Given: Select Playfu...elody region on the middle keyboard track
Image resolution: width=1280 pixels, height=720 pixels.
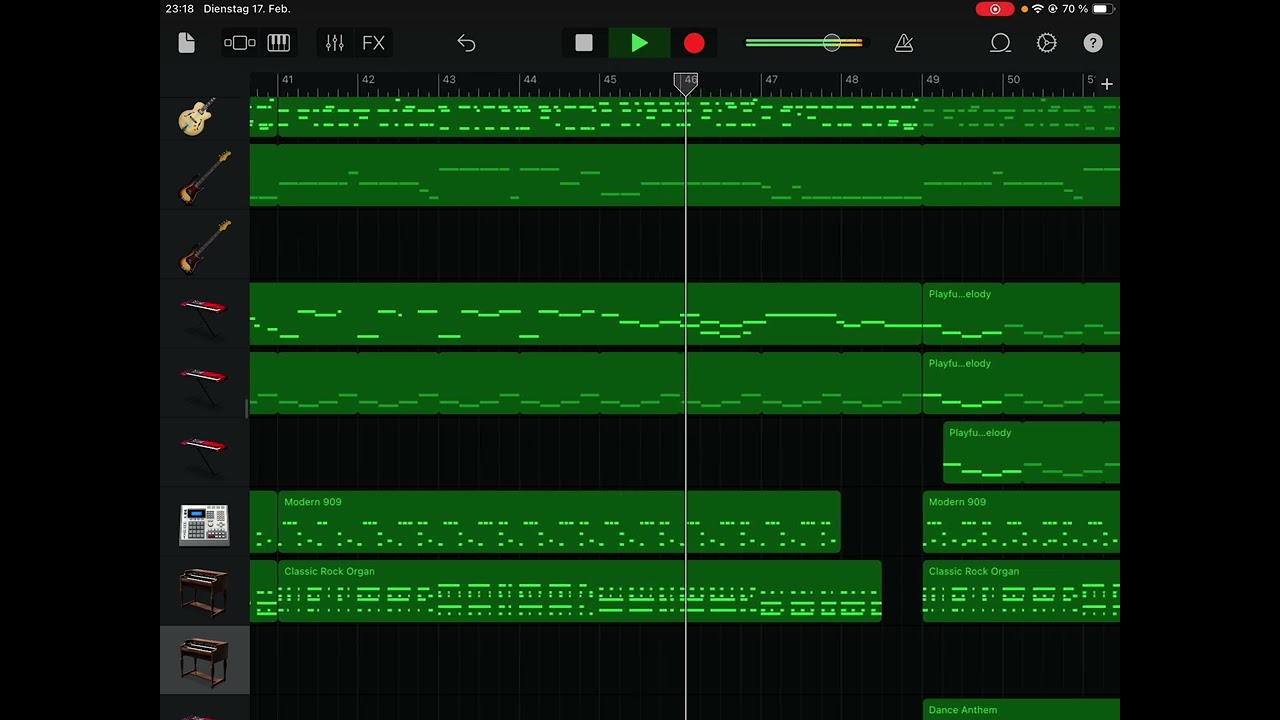Looking at the screenshot, I should 1021,383.
